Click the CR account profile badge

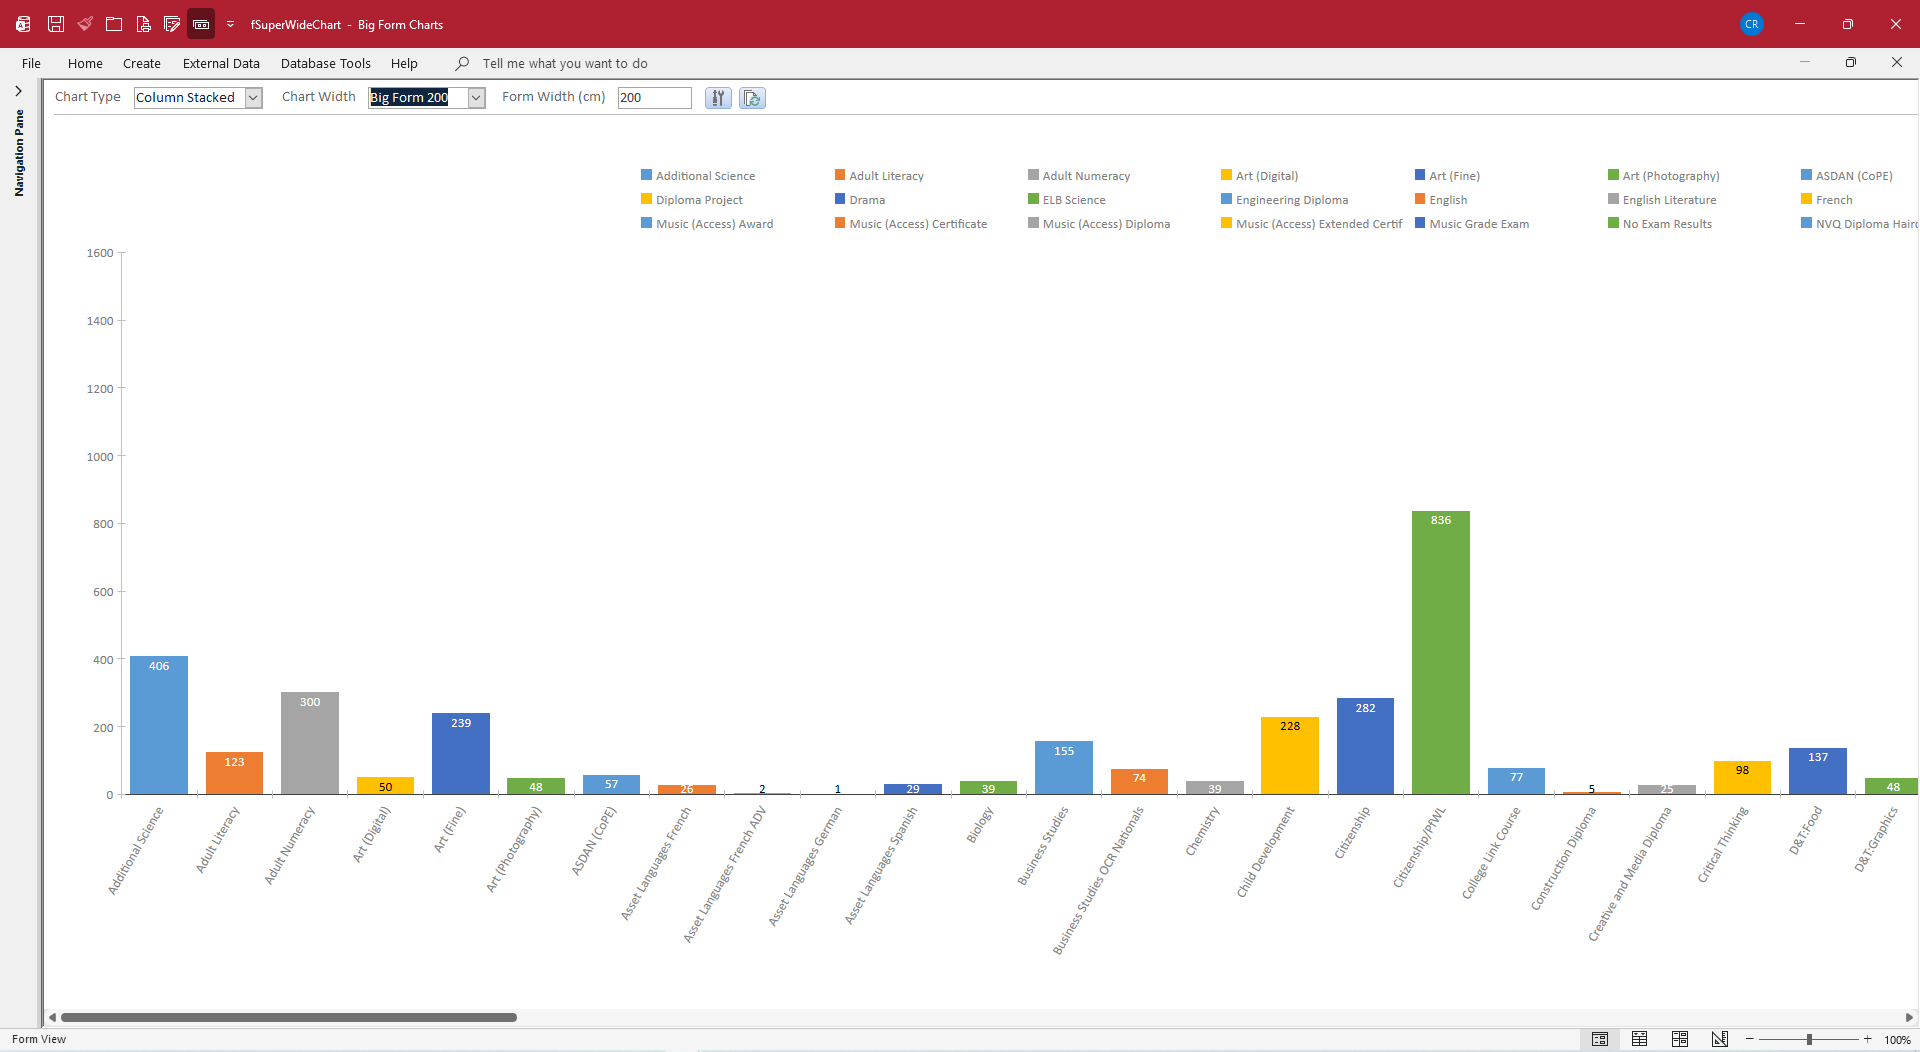pyautogui.click(x=1751, y=24)
